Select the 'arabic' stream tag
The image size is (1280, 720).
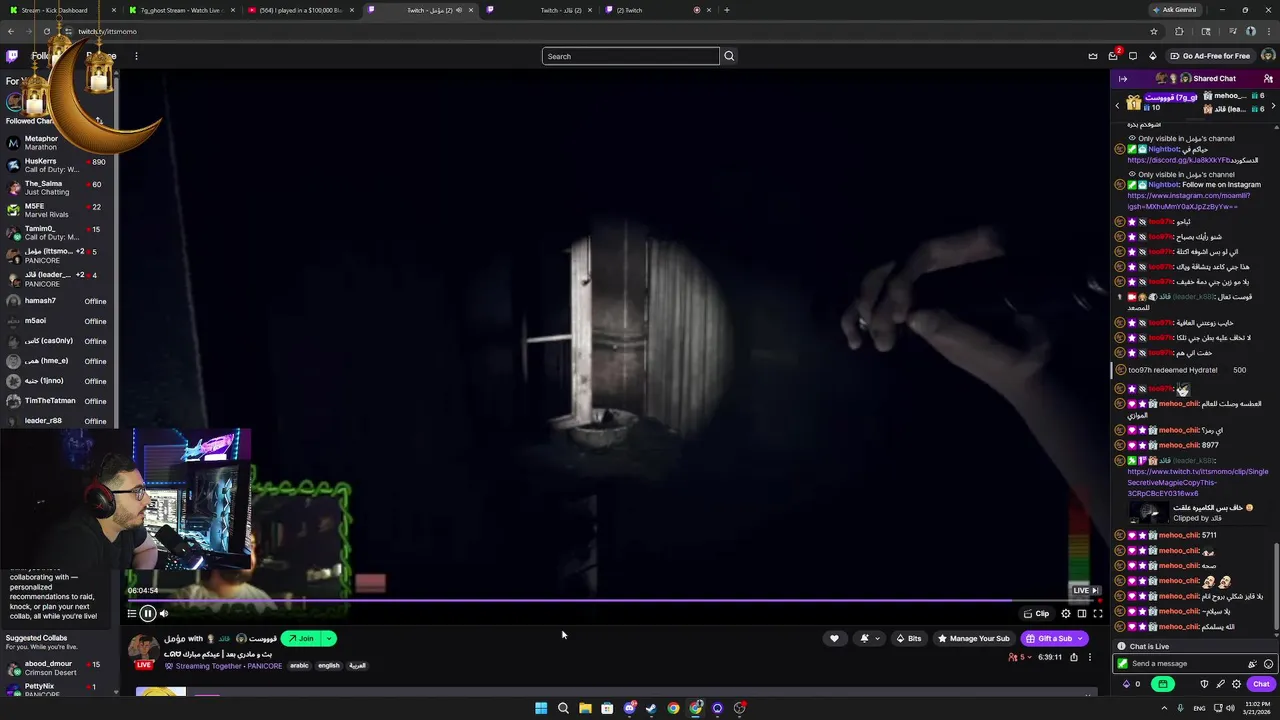click(299, 665)
